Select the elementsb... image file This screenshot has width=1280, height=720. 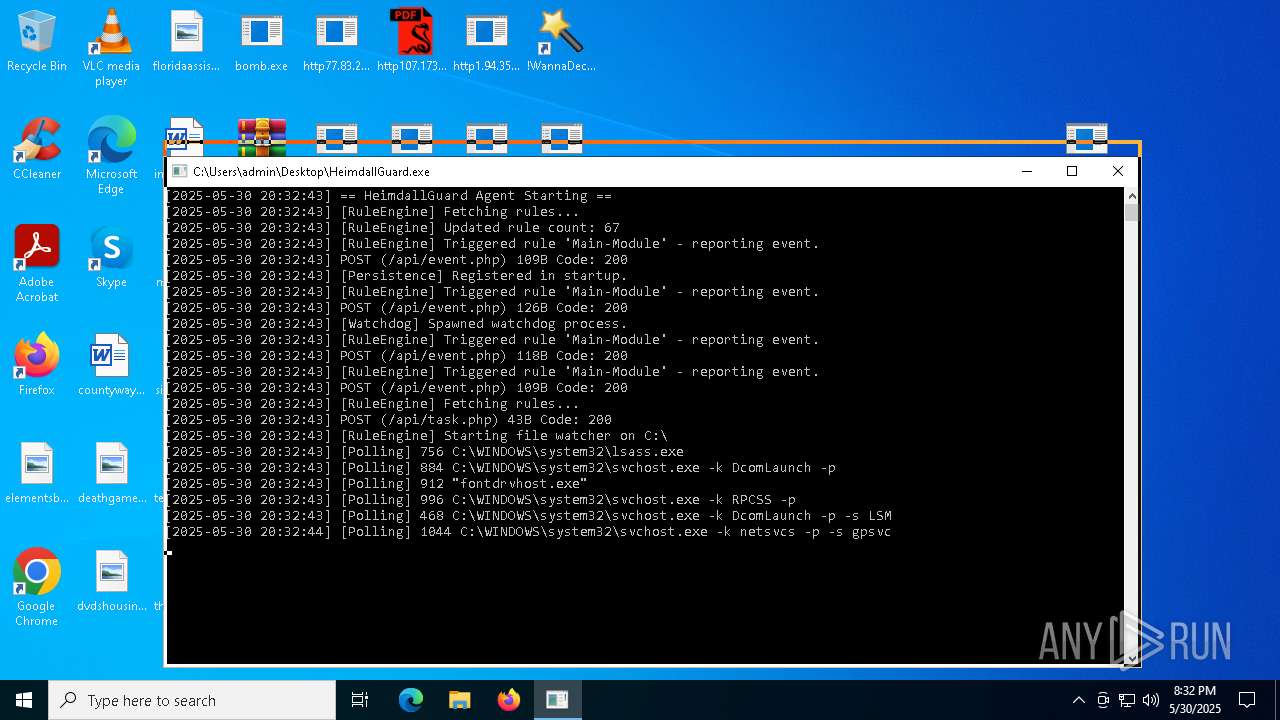coord(37,473)
